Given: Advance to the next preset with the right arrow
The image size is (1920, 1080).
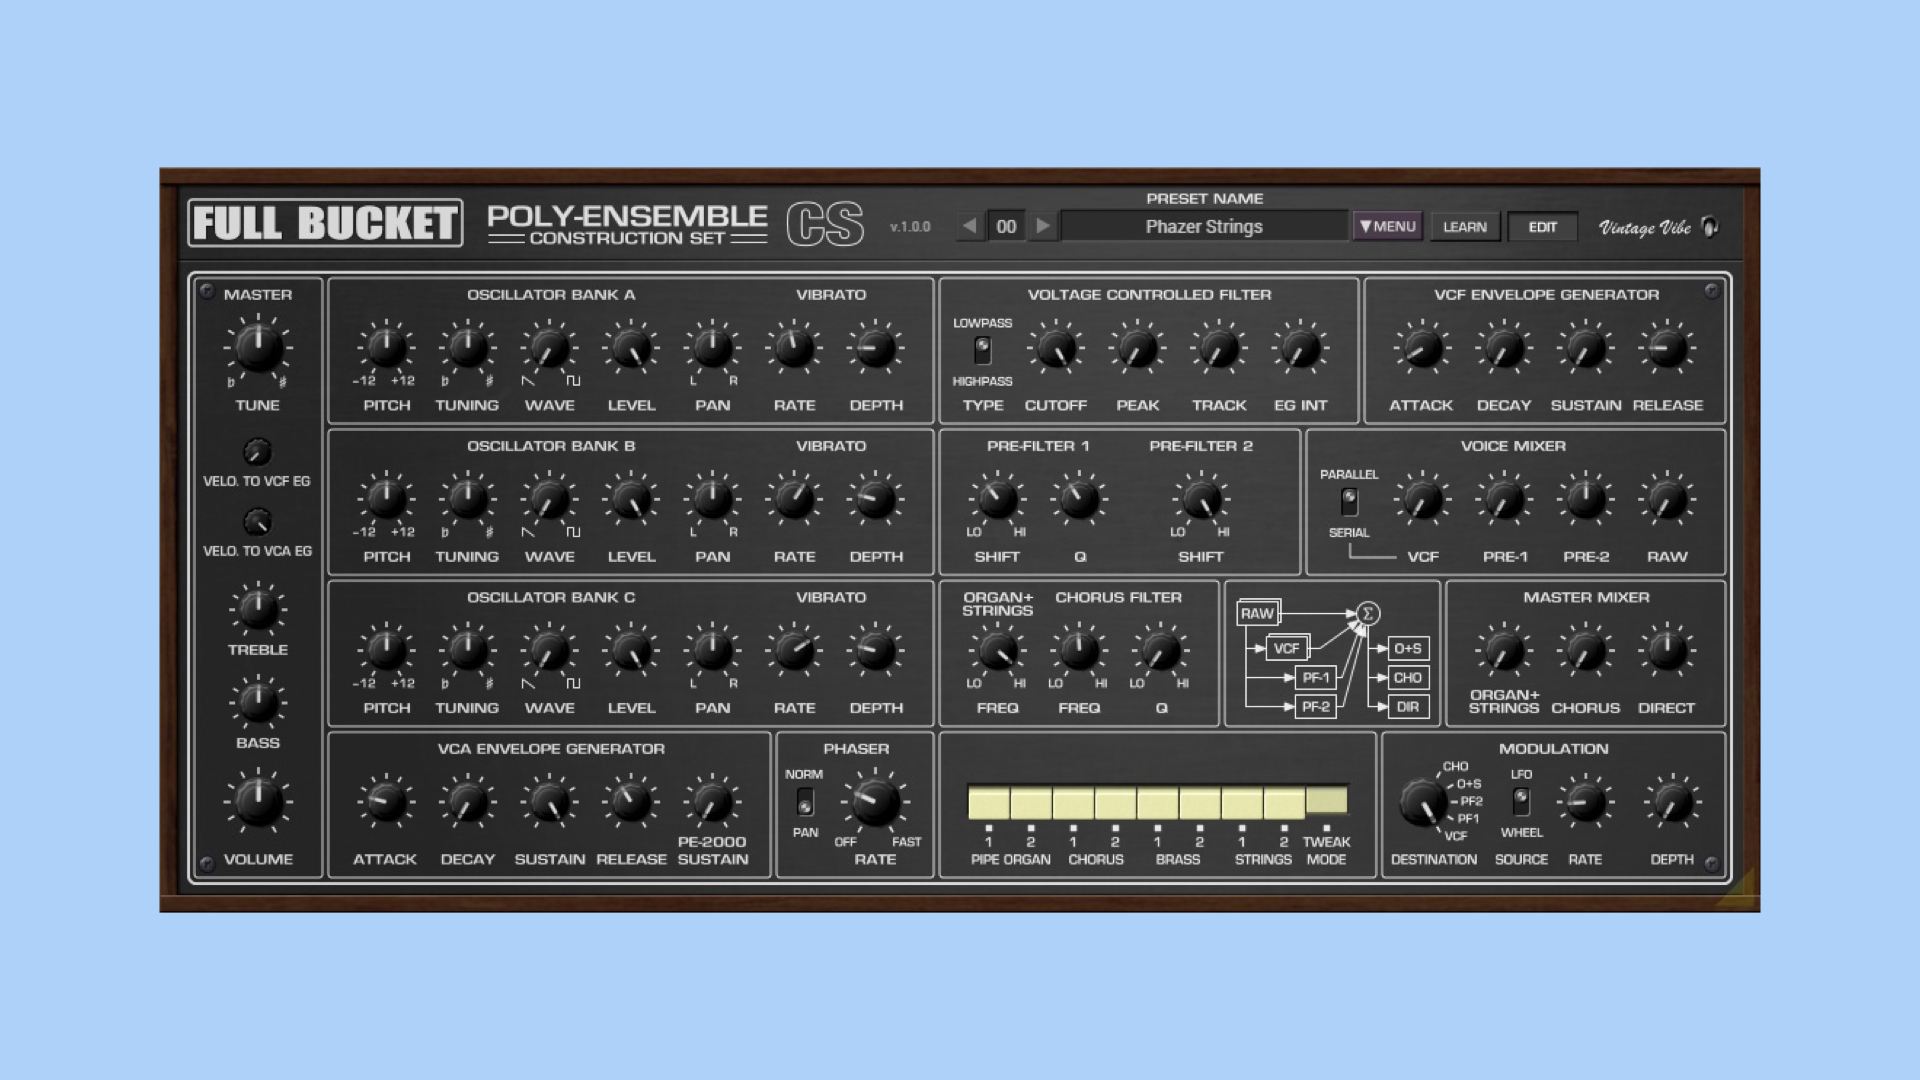Looking at the screenshot, I should [x=1043, y=226].
